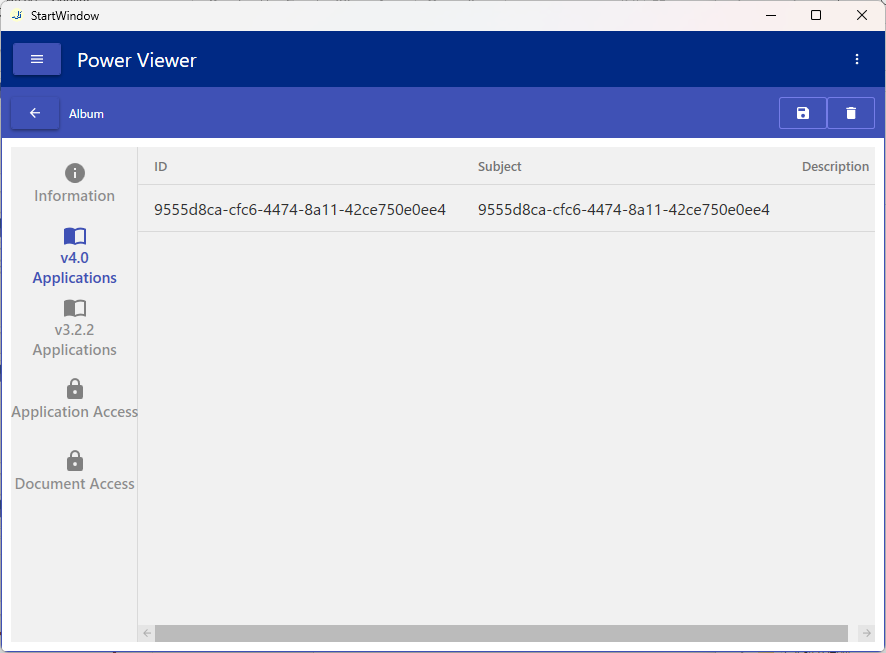Image resolution: width=886 pixels, height=653 pixels.
Task: Switch to the Application Access tab
Action: pyautogui.click(x=75, y=412)
